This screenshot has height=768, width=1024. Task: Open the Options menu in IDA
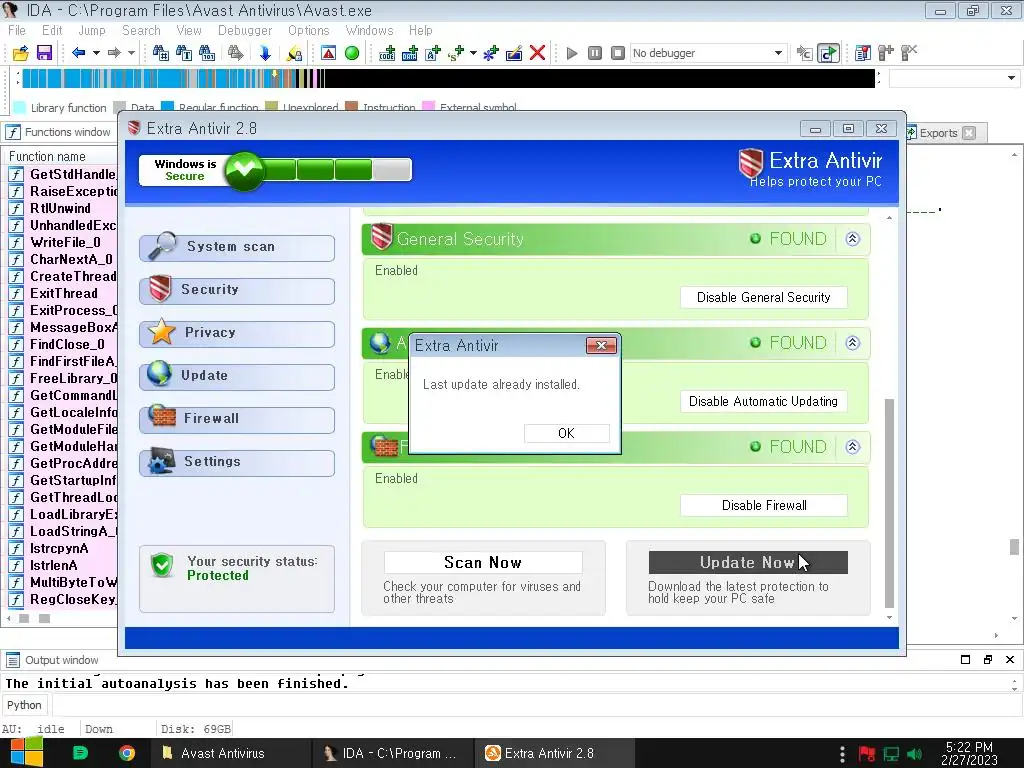[x=309, y=30]
